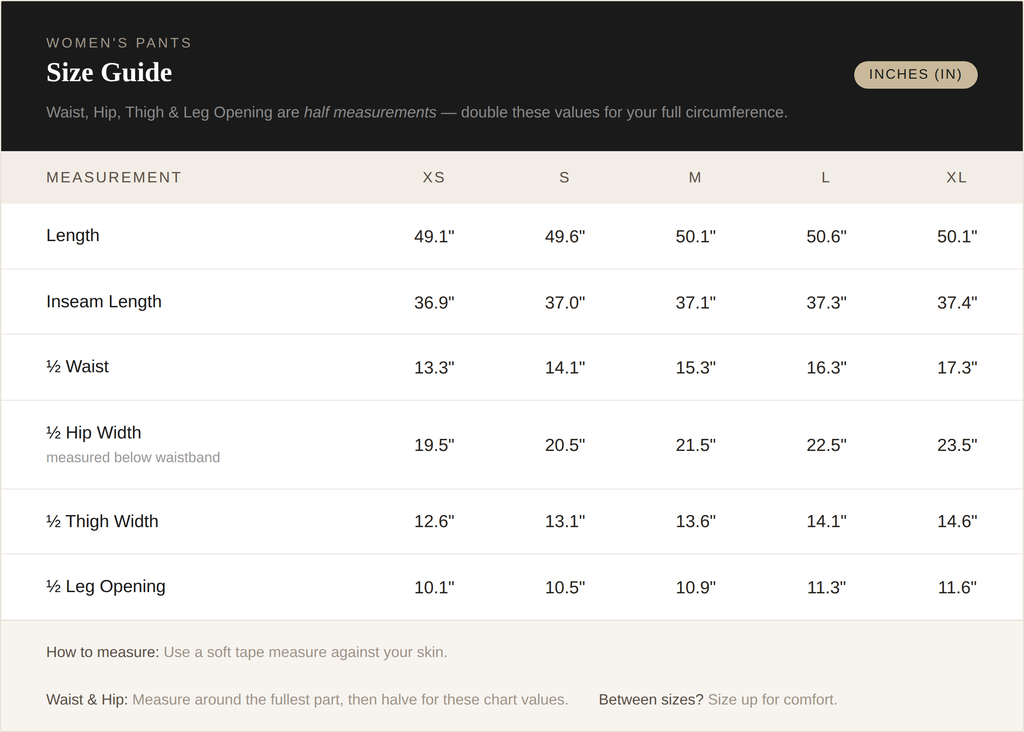
Task: Select ½ Hip Width L value 22.5"
Action: tap(826, 445)
